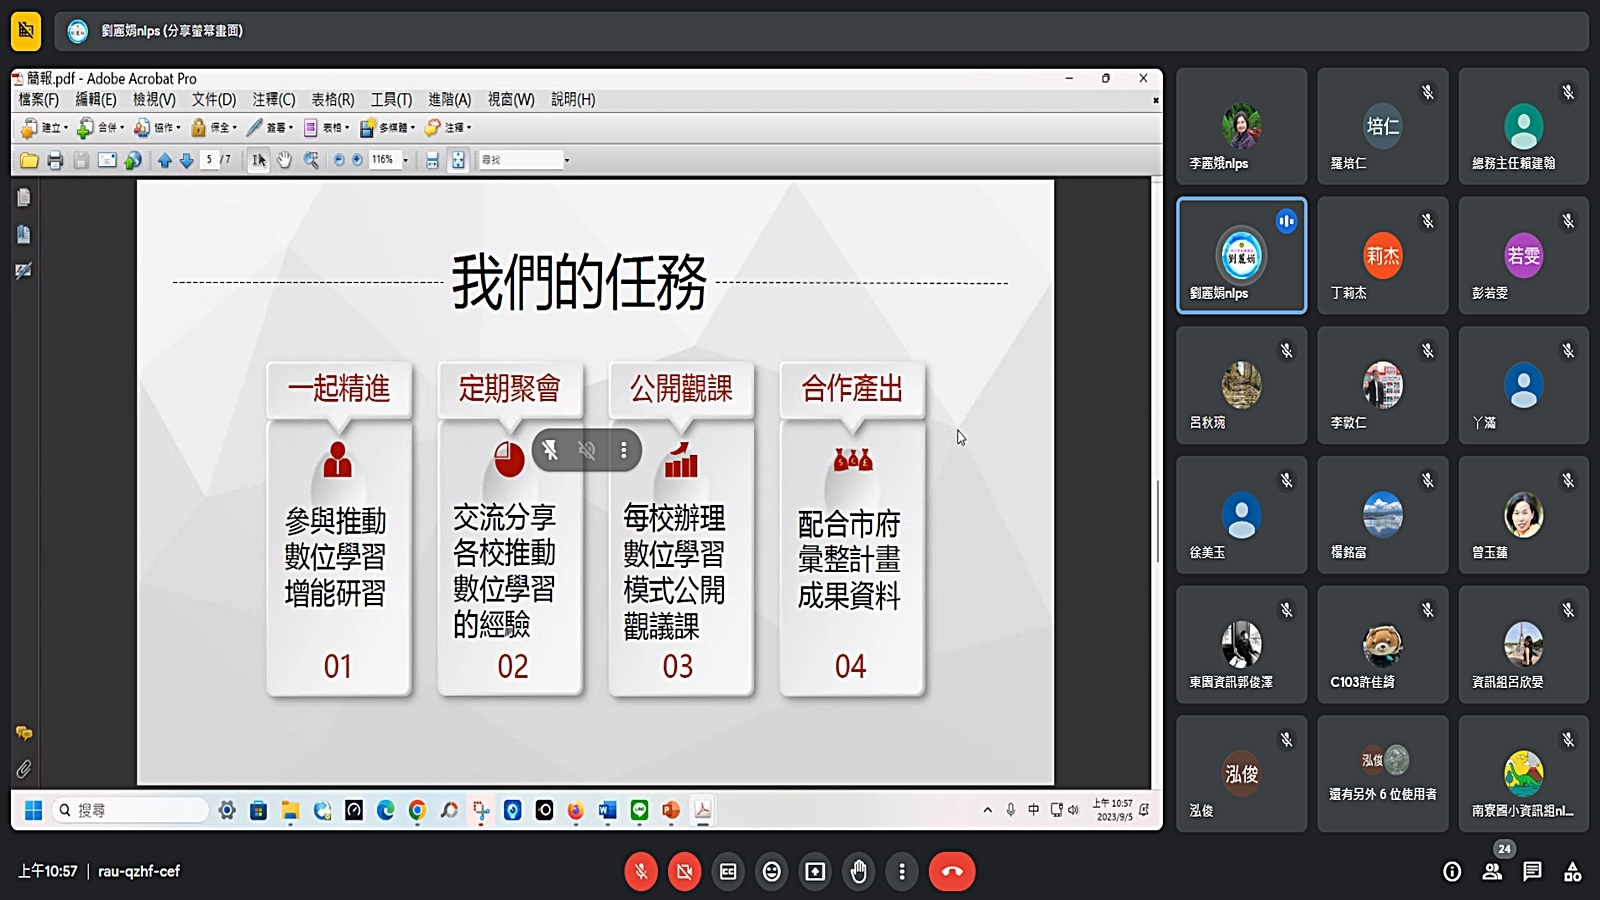This screenshot has height=900, width=1600.
Task: Unmute the microphone in the call bar
Action: pyautogui.click(x=641, y=872)
